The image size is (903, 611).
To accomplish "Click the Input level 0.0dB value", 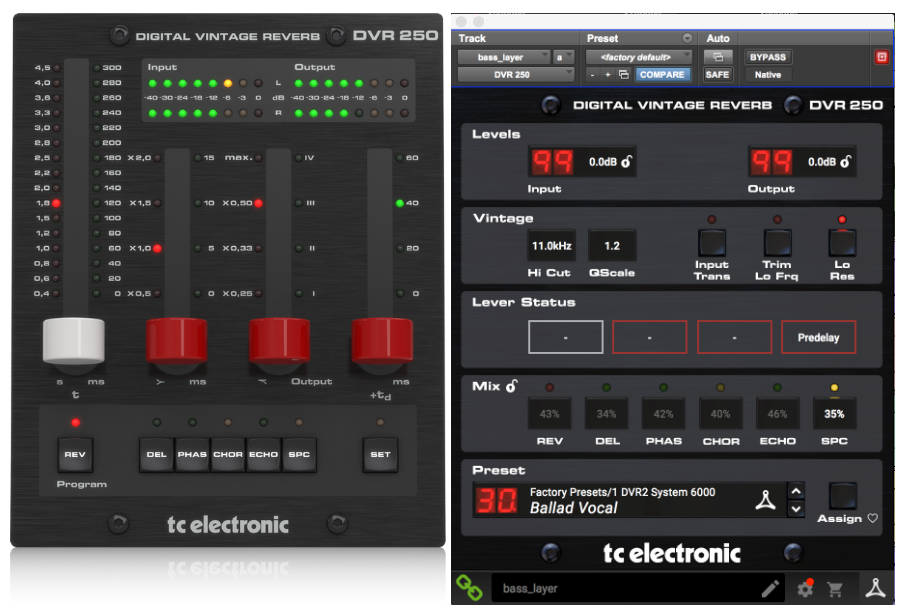I will pos(602,162).
